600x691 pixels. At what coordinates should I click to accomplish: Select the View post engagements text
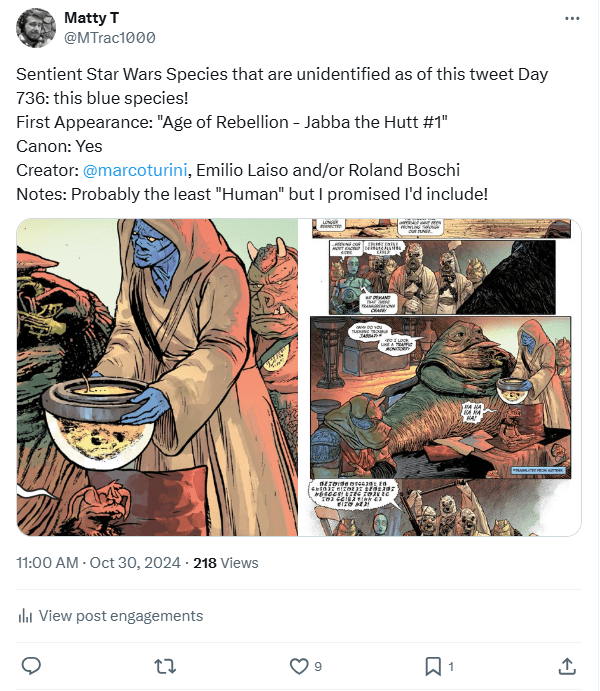tap(119, 616)
